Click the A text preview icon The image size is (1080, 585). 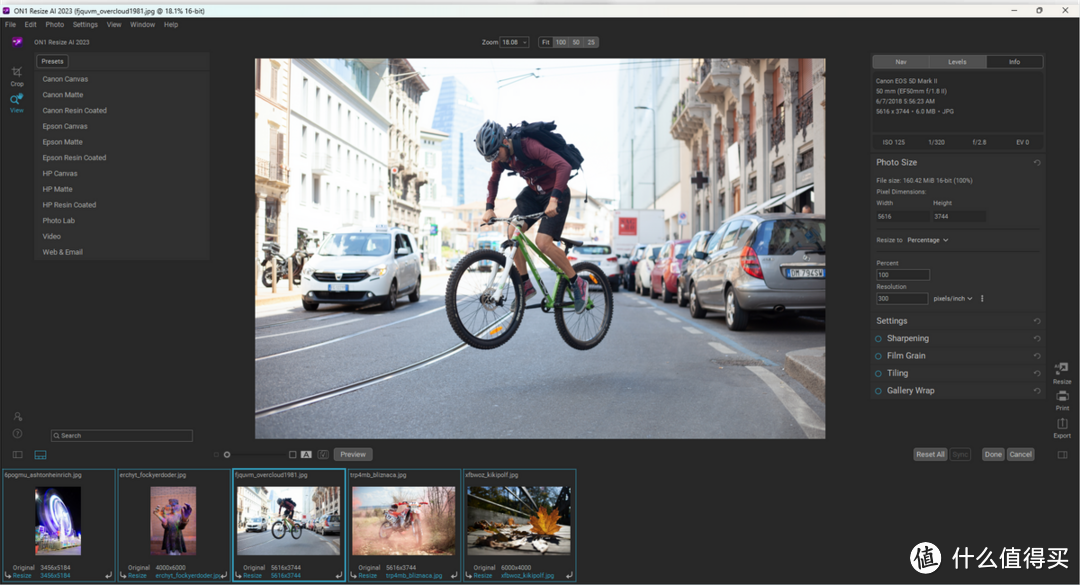point(307,455)
